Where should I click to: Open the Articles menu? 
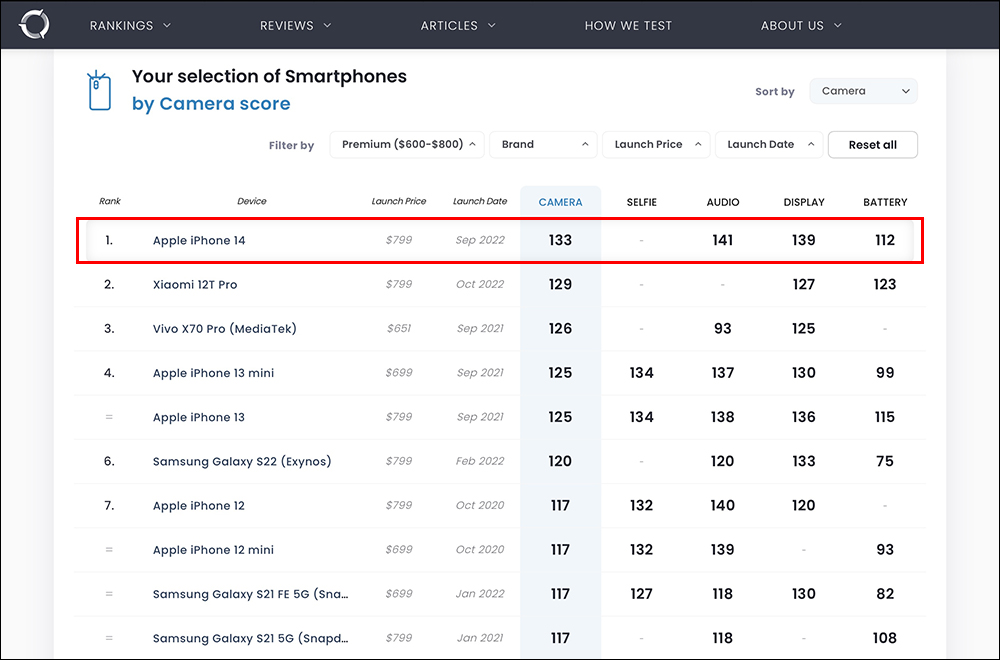coord(449,26)
